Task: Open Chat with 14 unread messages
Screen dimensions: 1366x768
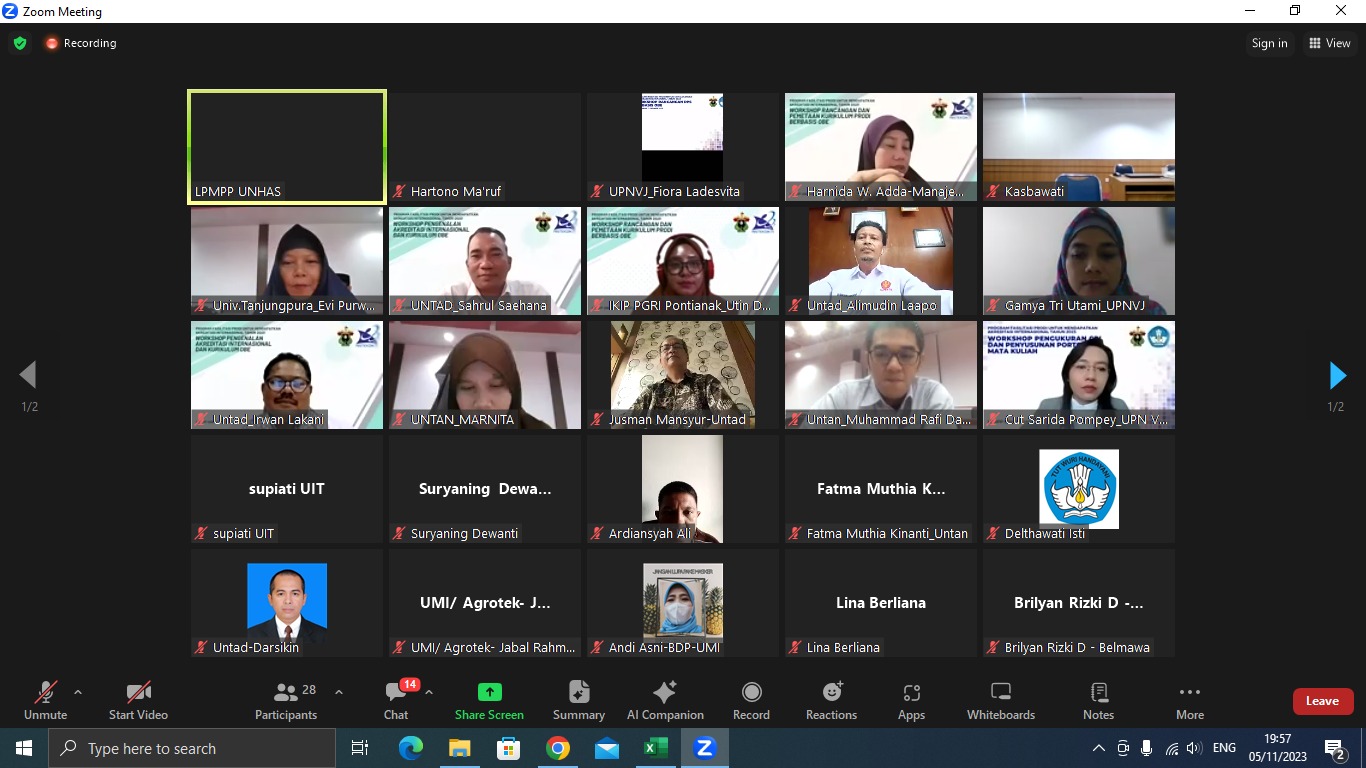Action: point(396,700)
